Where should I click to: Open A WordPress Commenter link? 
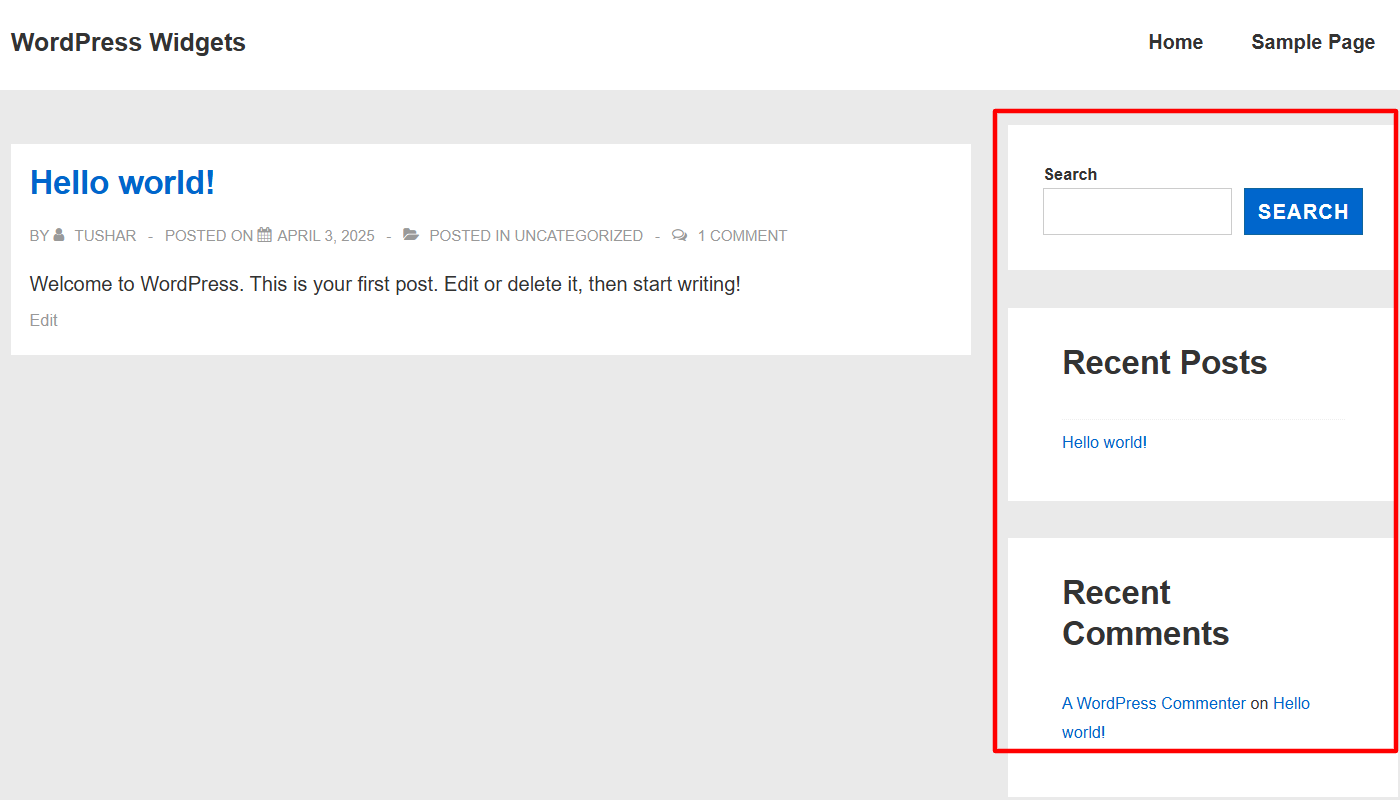click(x=1154, y=703)
